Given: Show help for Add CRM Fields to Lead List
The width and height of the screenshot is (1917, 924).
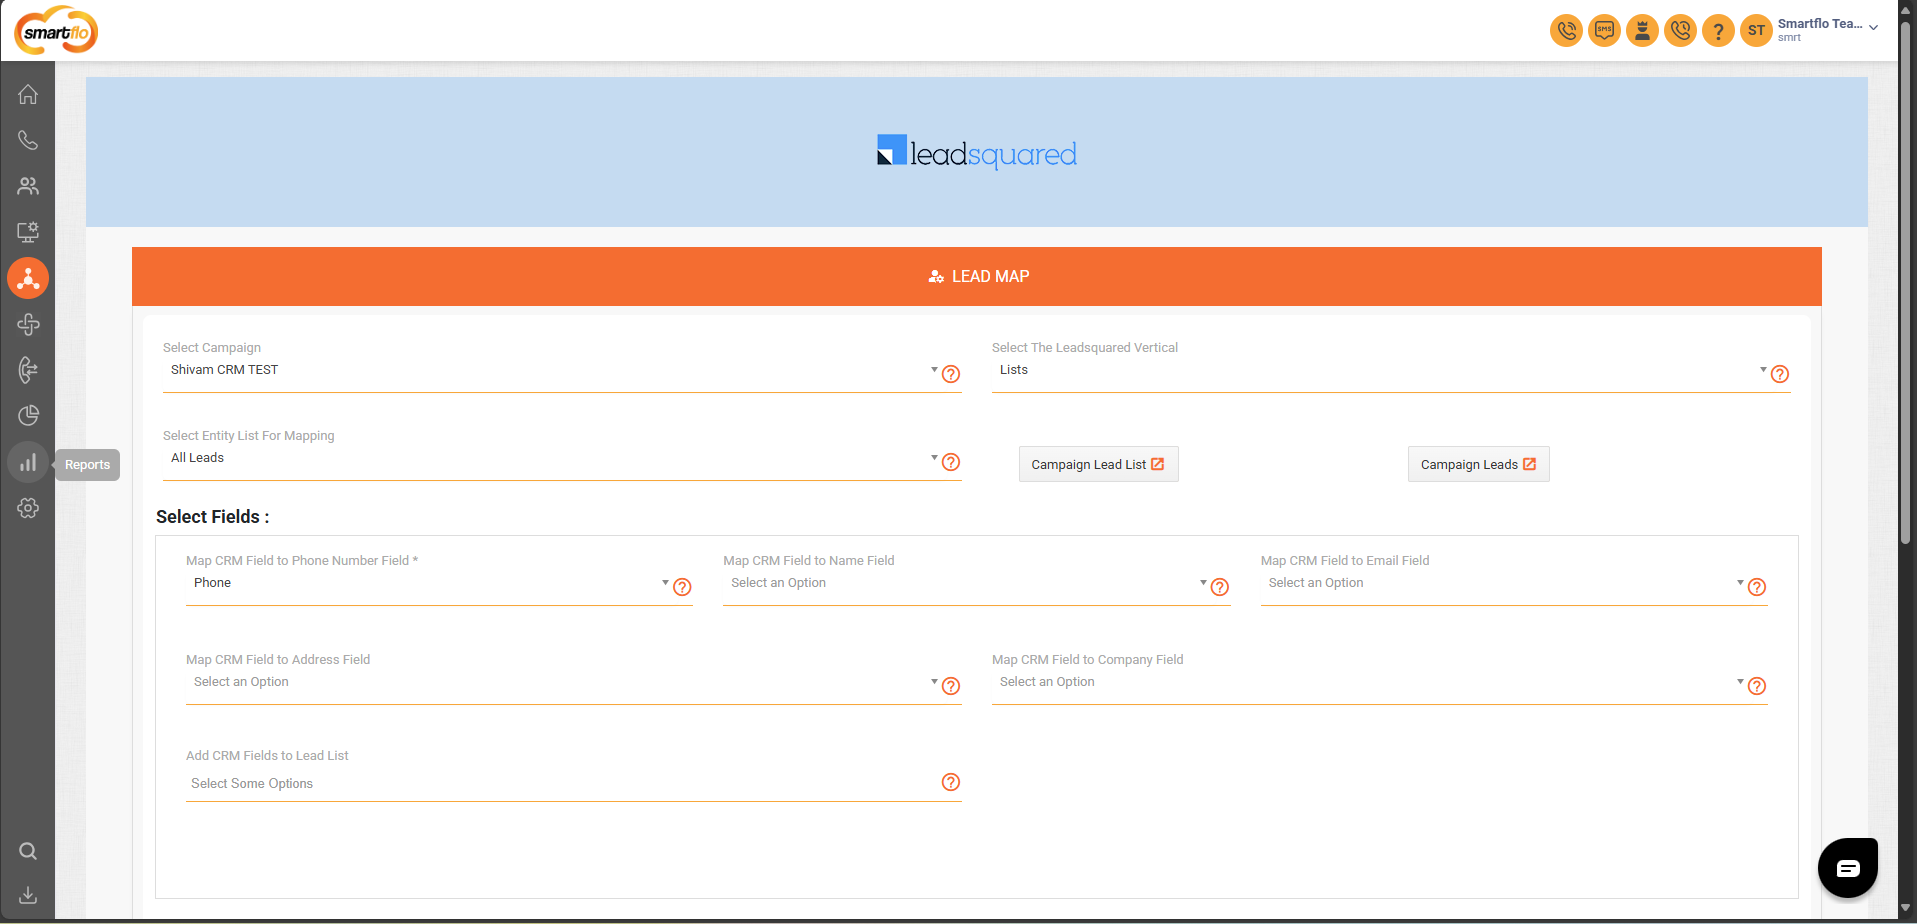Looking at the screenshot, I should click(951, 782).
